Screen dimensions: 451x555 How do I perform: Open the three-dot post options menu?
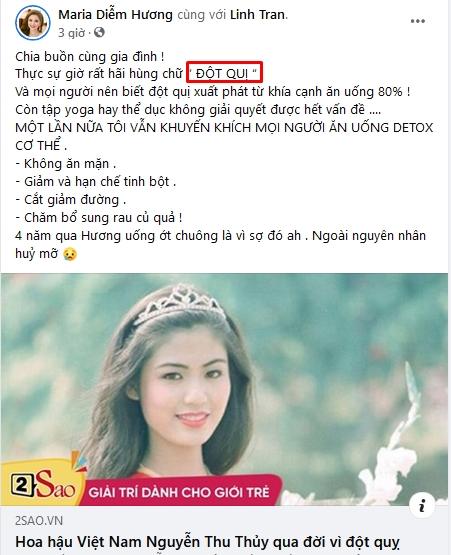[x=417, y=21]
